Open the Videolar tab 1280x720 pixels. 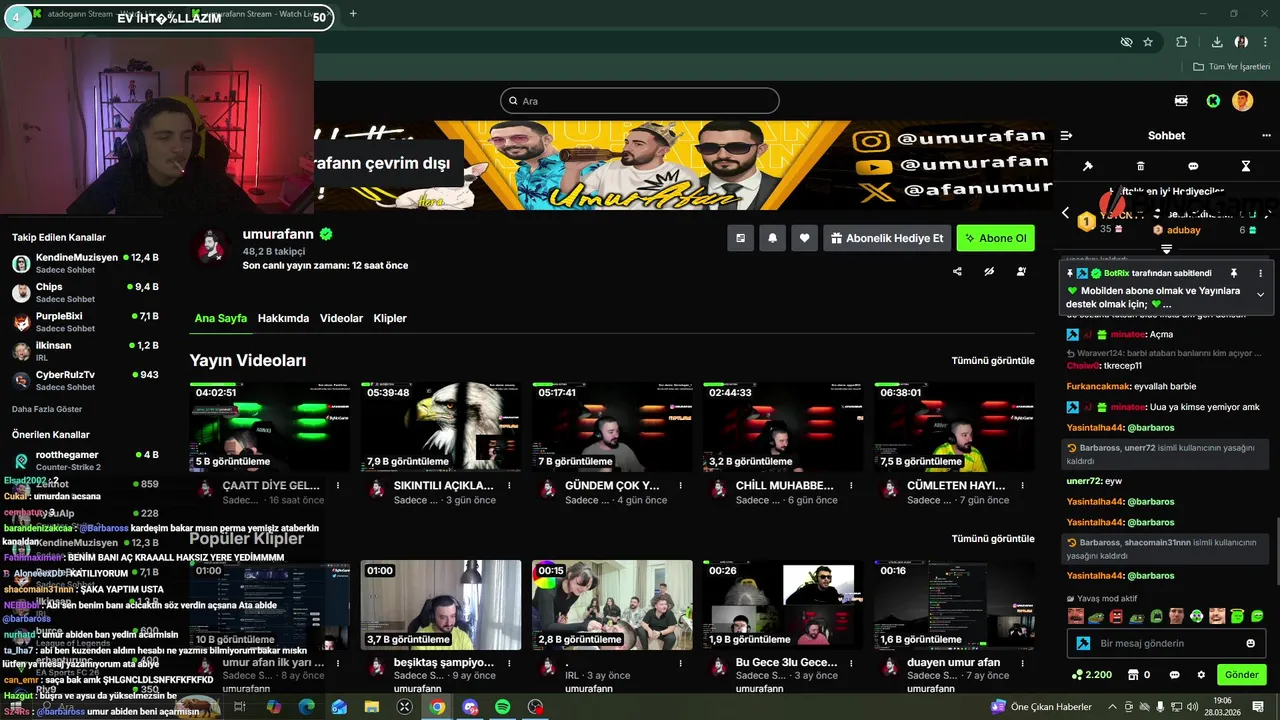(x=341, y=318)
